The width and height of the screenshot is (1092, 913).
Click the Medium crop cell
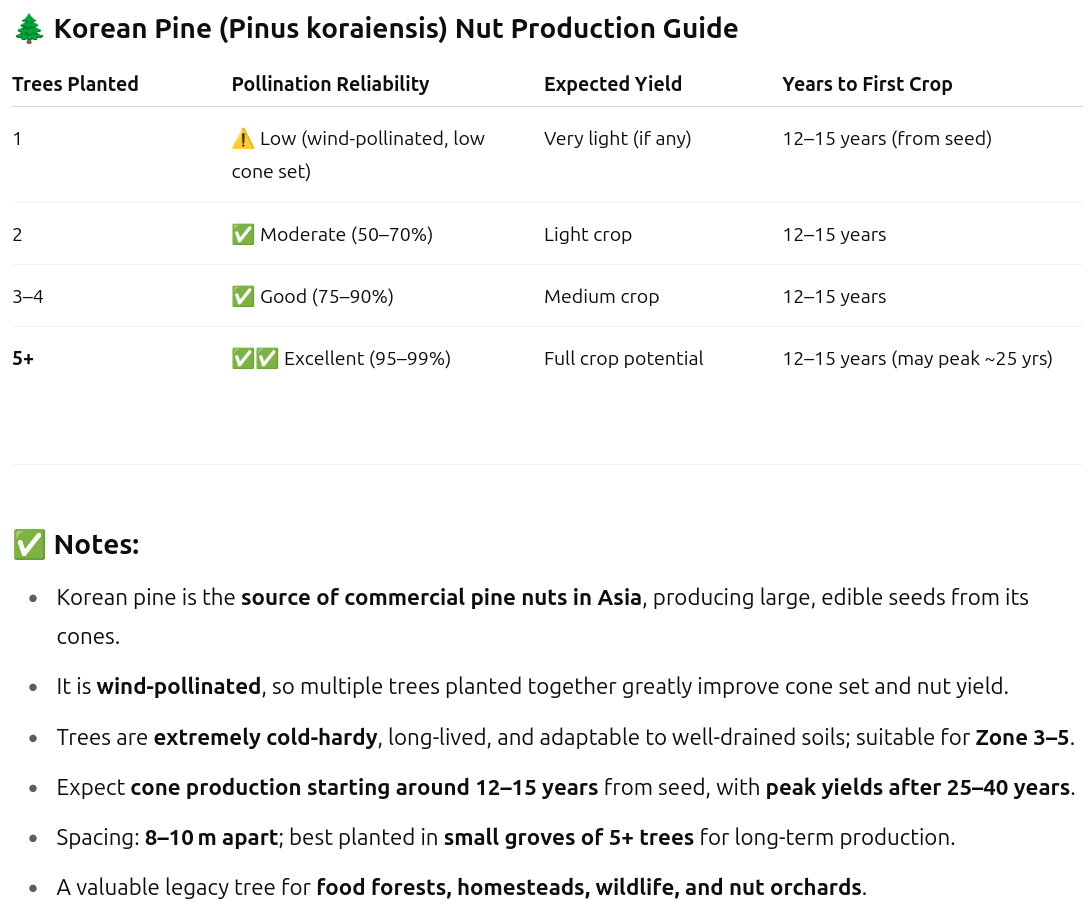click(x=602, y=297)
